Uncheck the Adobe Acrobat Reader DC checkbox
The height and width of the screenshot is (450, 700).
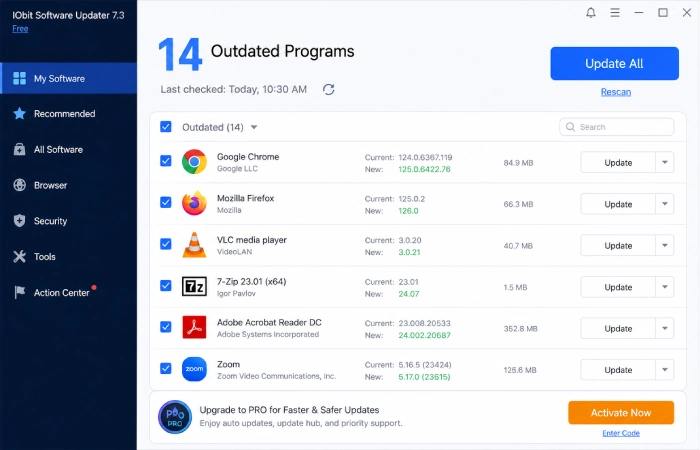pyautogui.click(x=166, y=327)
